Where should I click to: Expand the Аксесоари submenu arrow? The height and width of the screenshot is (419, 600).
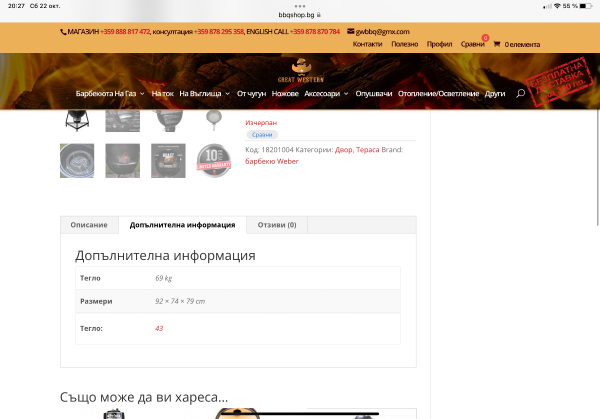coord(346,94)
